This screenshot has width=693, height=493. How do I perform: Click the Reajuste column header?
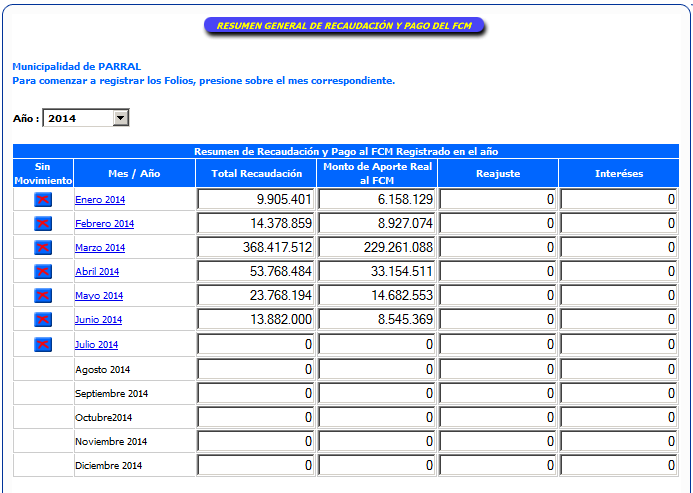(x=498, y=173)
